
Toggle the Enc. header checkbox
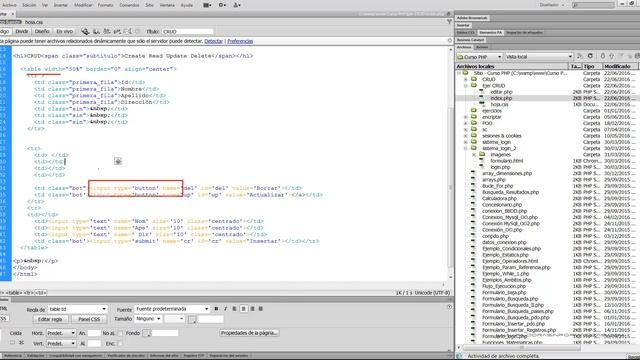pyautogui.click(x=120, y=344)
